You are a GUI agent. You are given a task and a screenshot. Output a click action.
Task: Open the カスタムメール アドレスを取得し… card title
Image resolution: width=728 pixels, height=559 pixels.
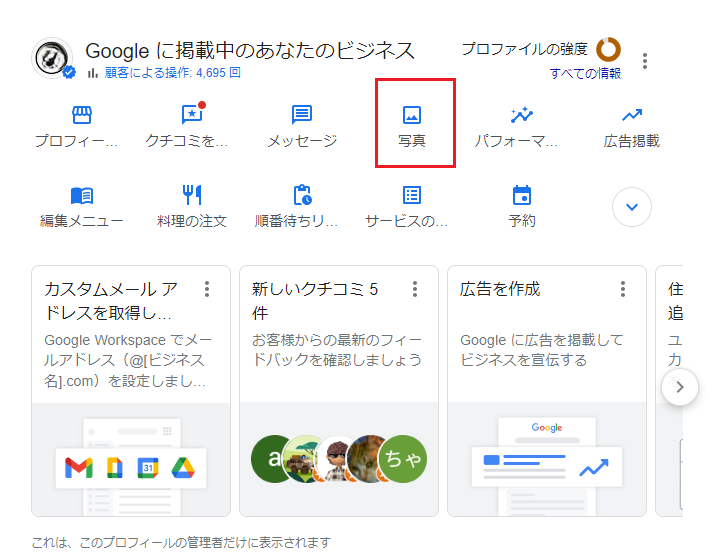click(x=111, y=301)
